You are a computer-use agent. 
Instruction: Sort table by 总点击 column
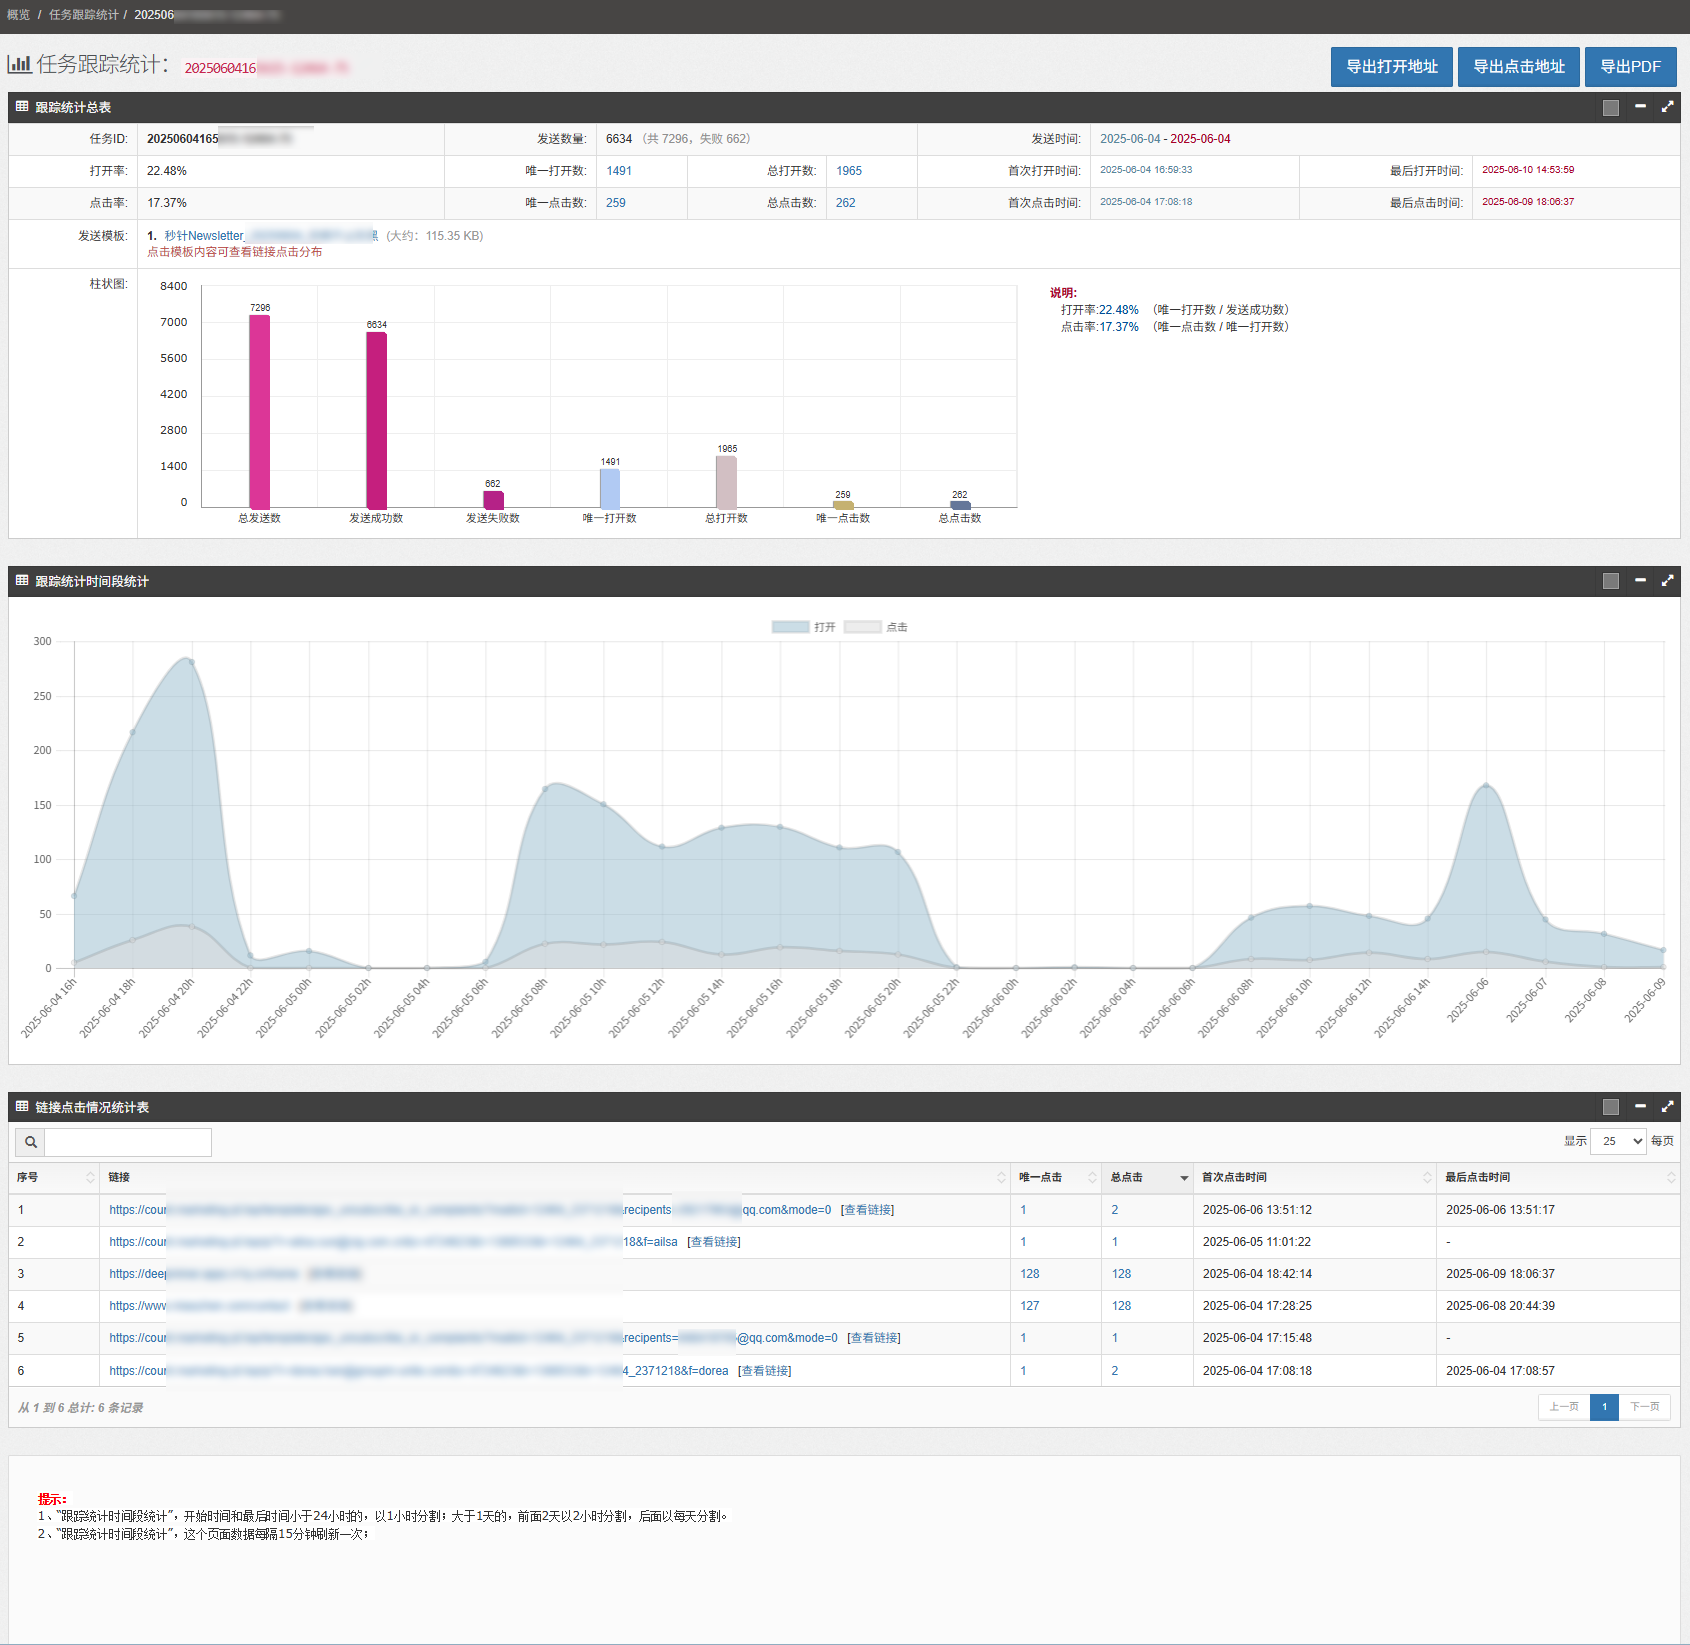[x=1147, y=1178]
